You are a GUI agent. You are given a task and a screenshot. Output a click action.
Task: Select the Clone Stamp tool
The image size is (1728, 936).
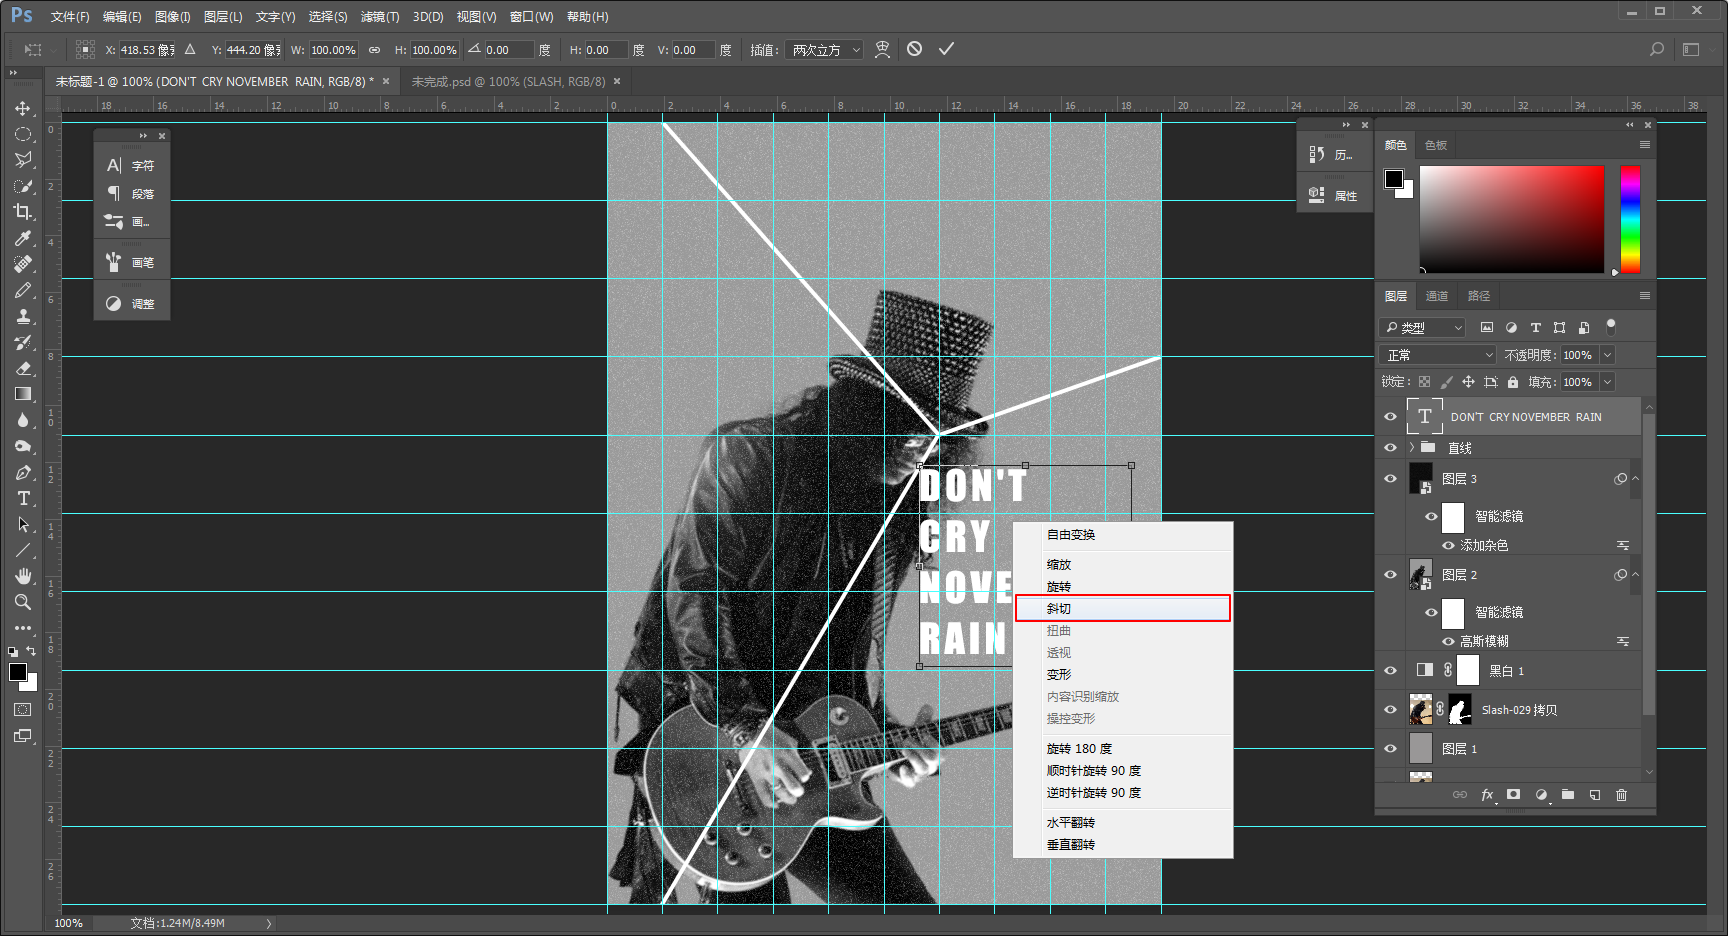(23, 316)
